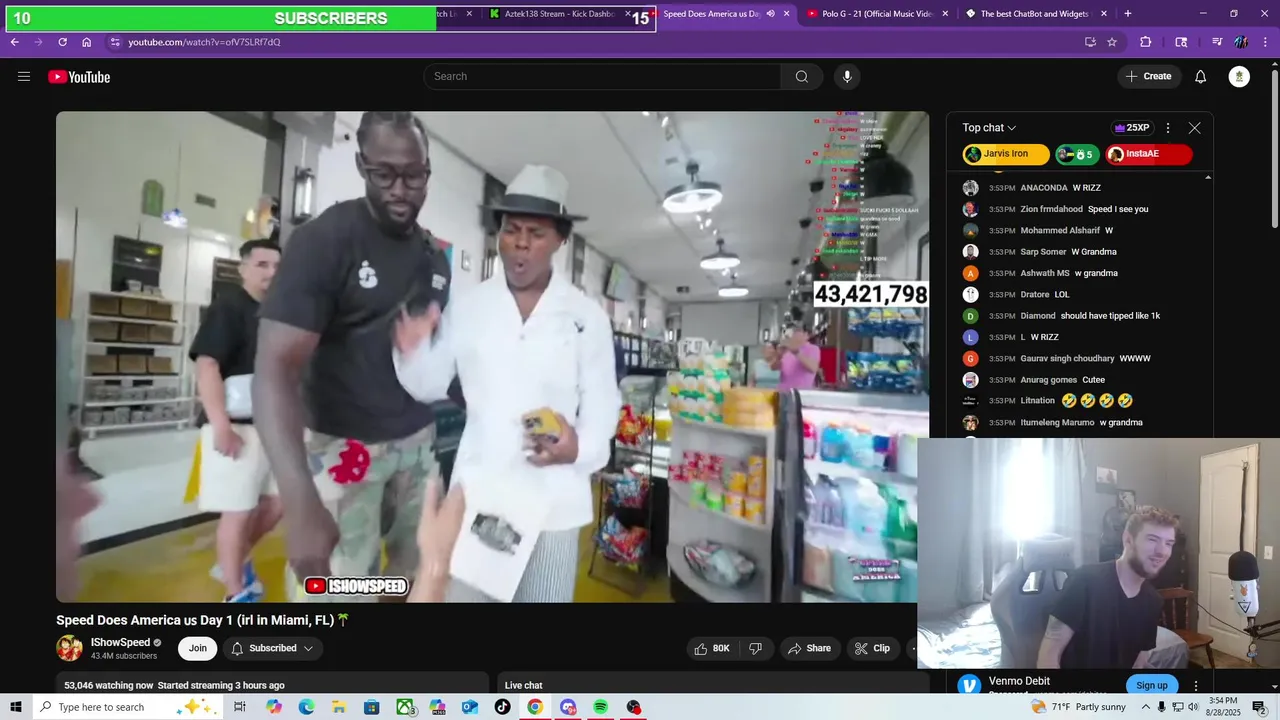Screen dimensions: 1280x720
Task: Sign up on the Venmo Debit ad
Action: pyautogui.click(x=1151, y=685)
